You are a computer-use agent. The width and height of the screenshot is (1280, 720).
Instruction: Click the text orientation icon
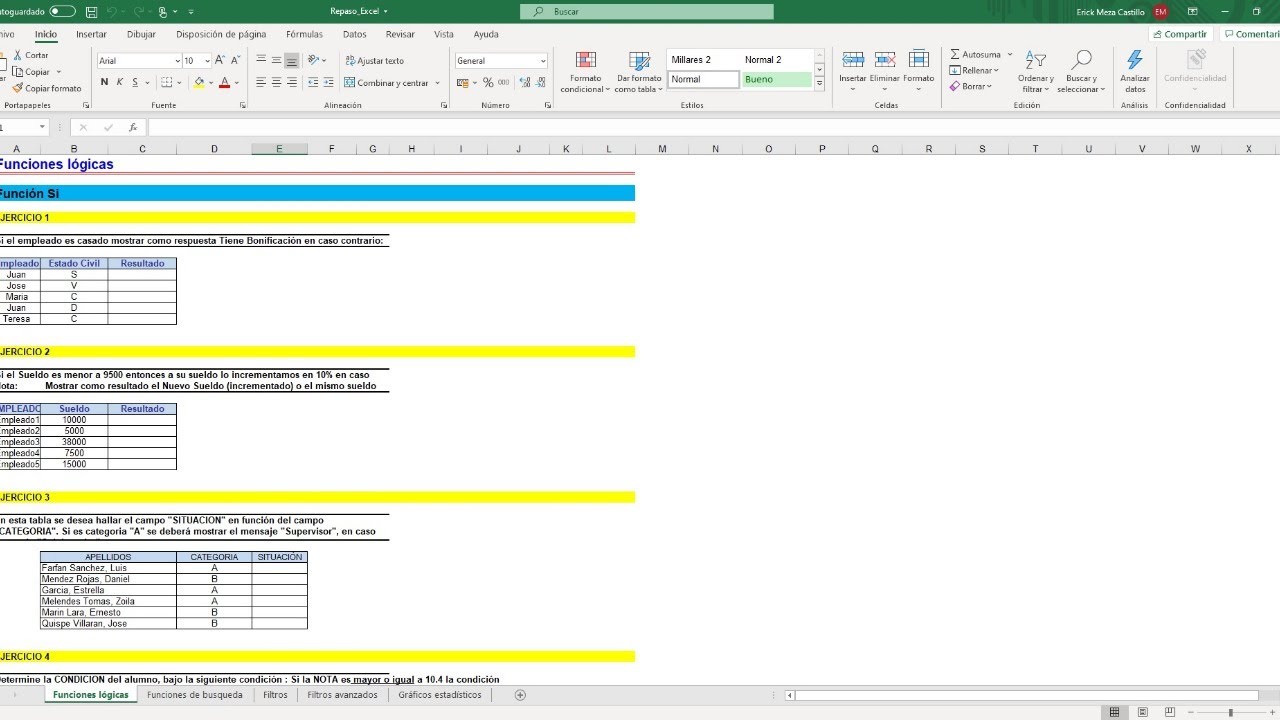pos(315,60)
